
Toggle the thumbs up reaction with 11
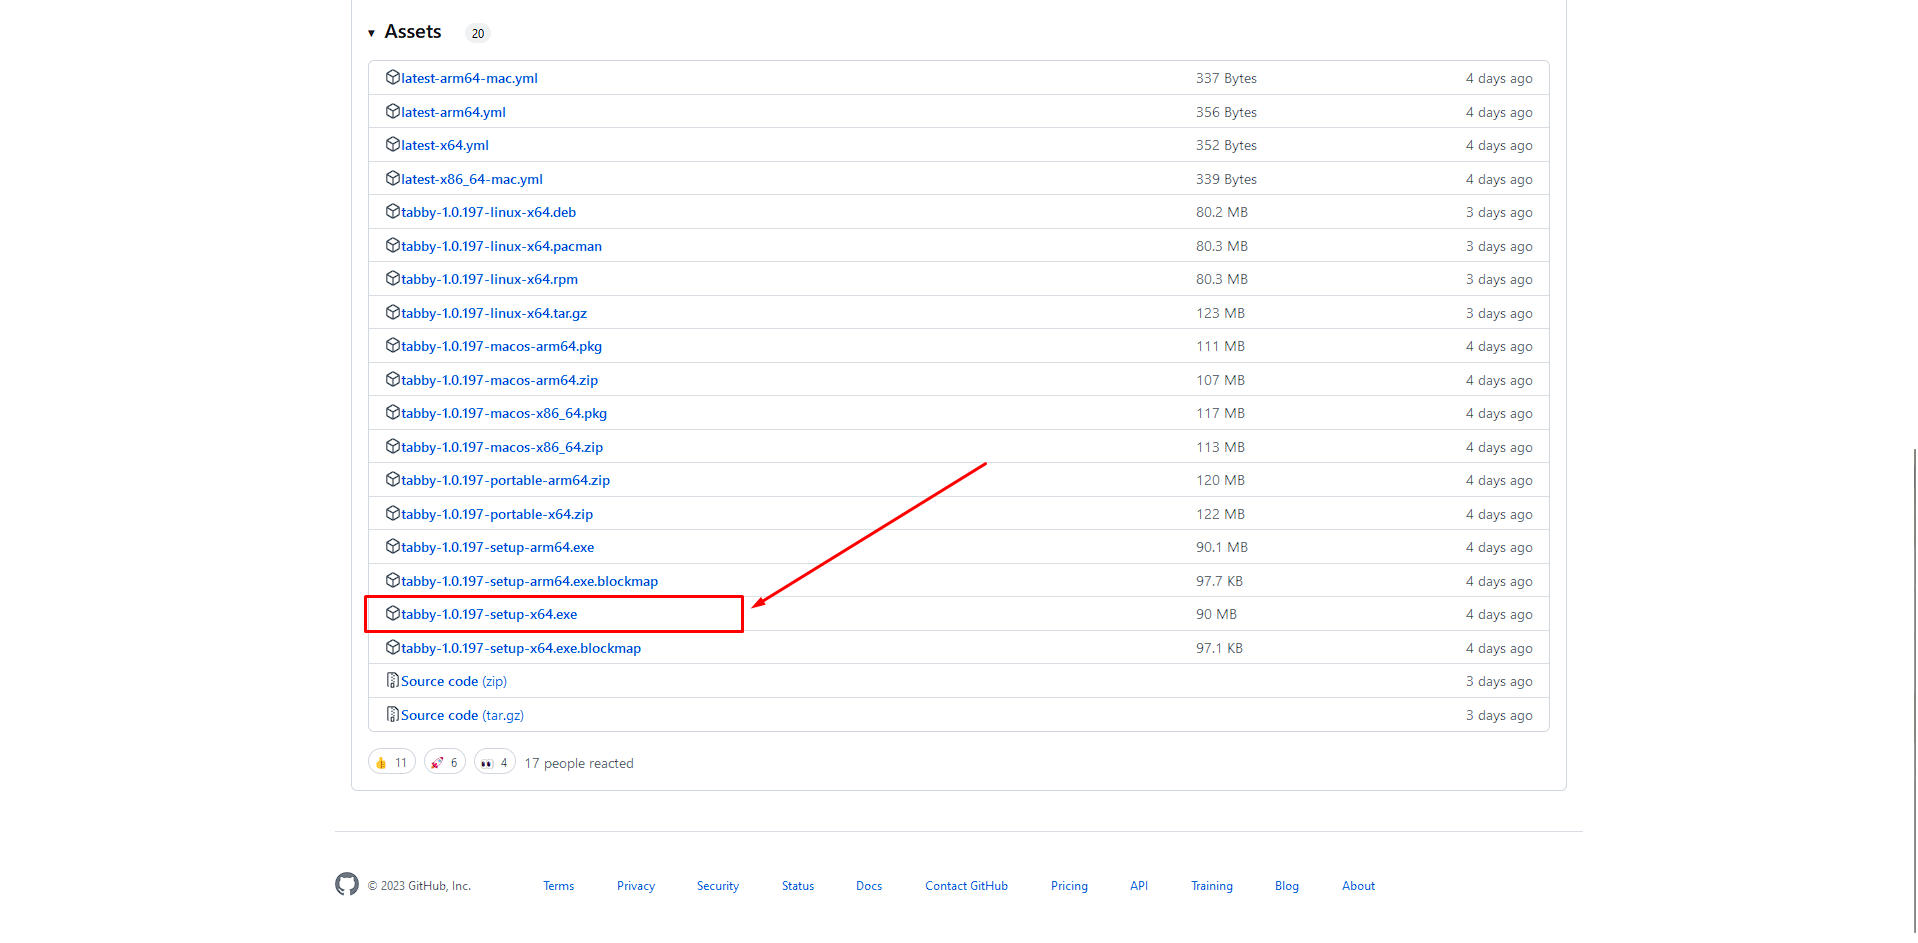click(392, 762)
